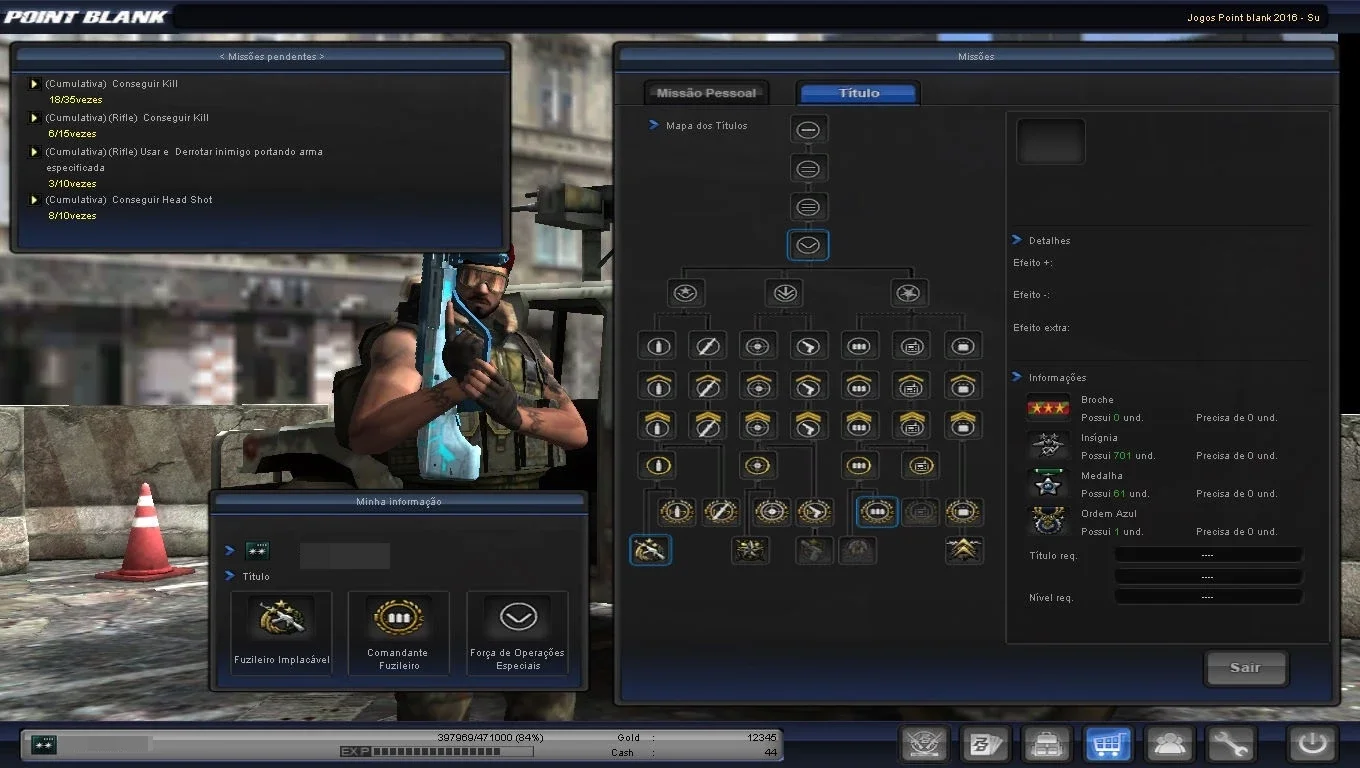Image resolution: width=1360 pixels, height=768 pixels.
Task: Select the single-line title at tree top
Action: tap(808, 130)
